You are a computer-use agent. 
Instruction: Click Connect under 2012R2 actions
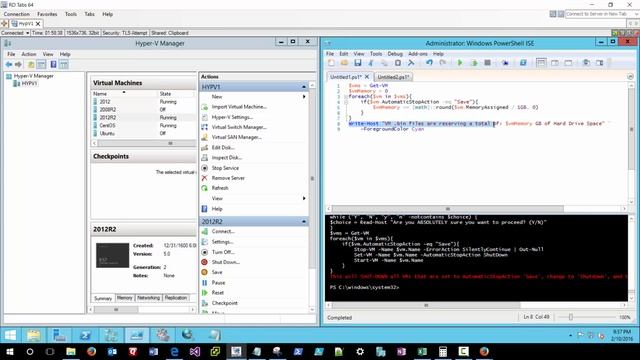tap(223, 231)
